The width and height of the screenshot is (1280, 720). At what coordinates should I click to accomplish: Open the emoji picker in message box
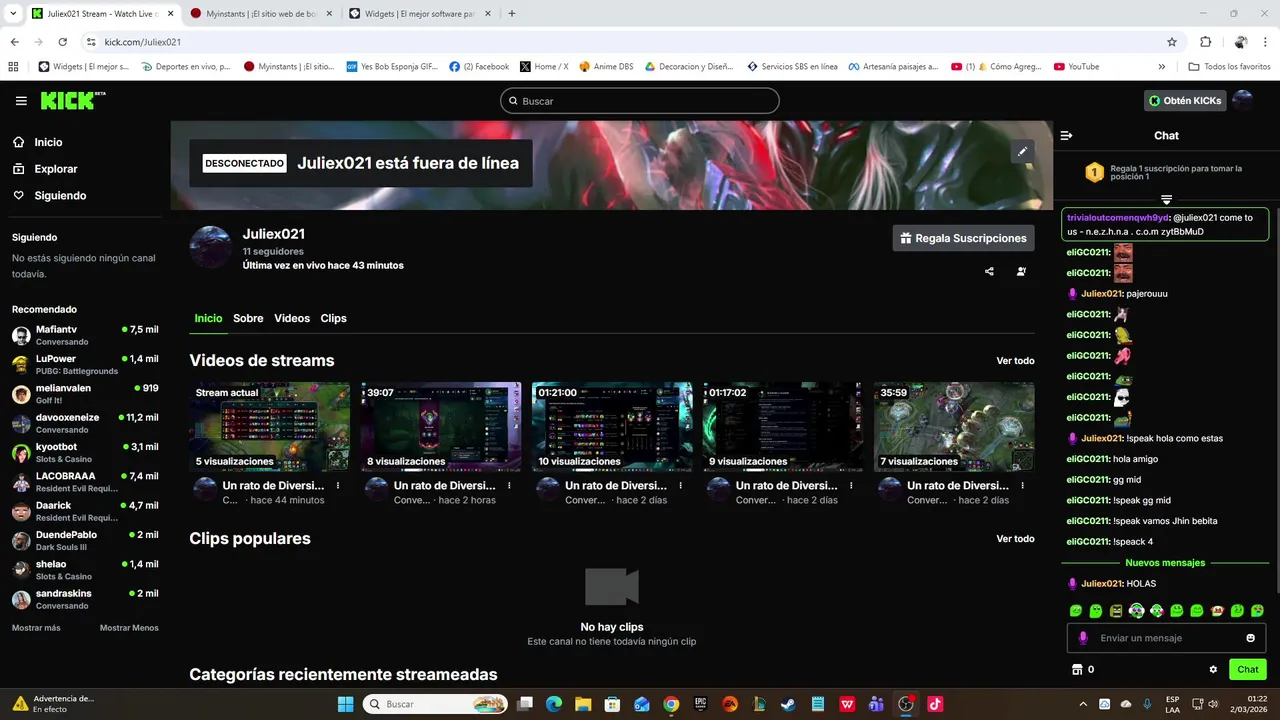click(1250, 638)
